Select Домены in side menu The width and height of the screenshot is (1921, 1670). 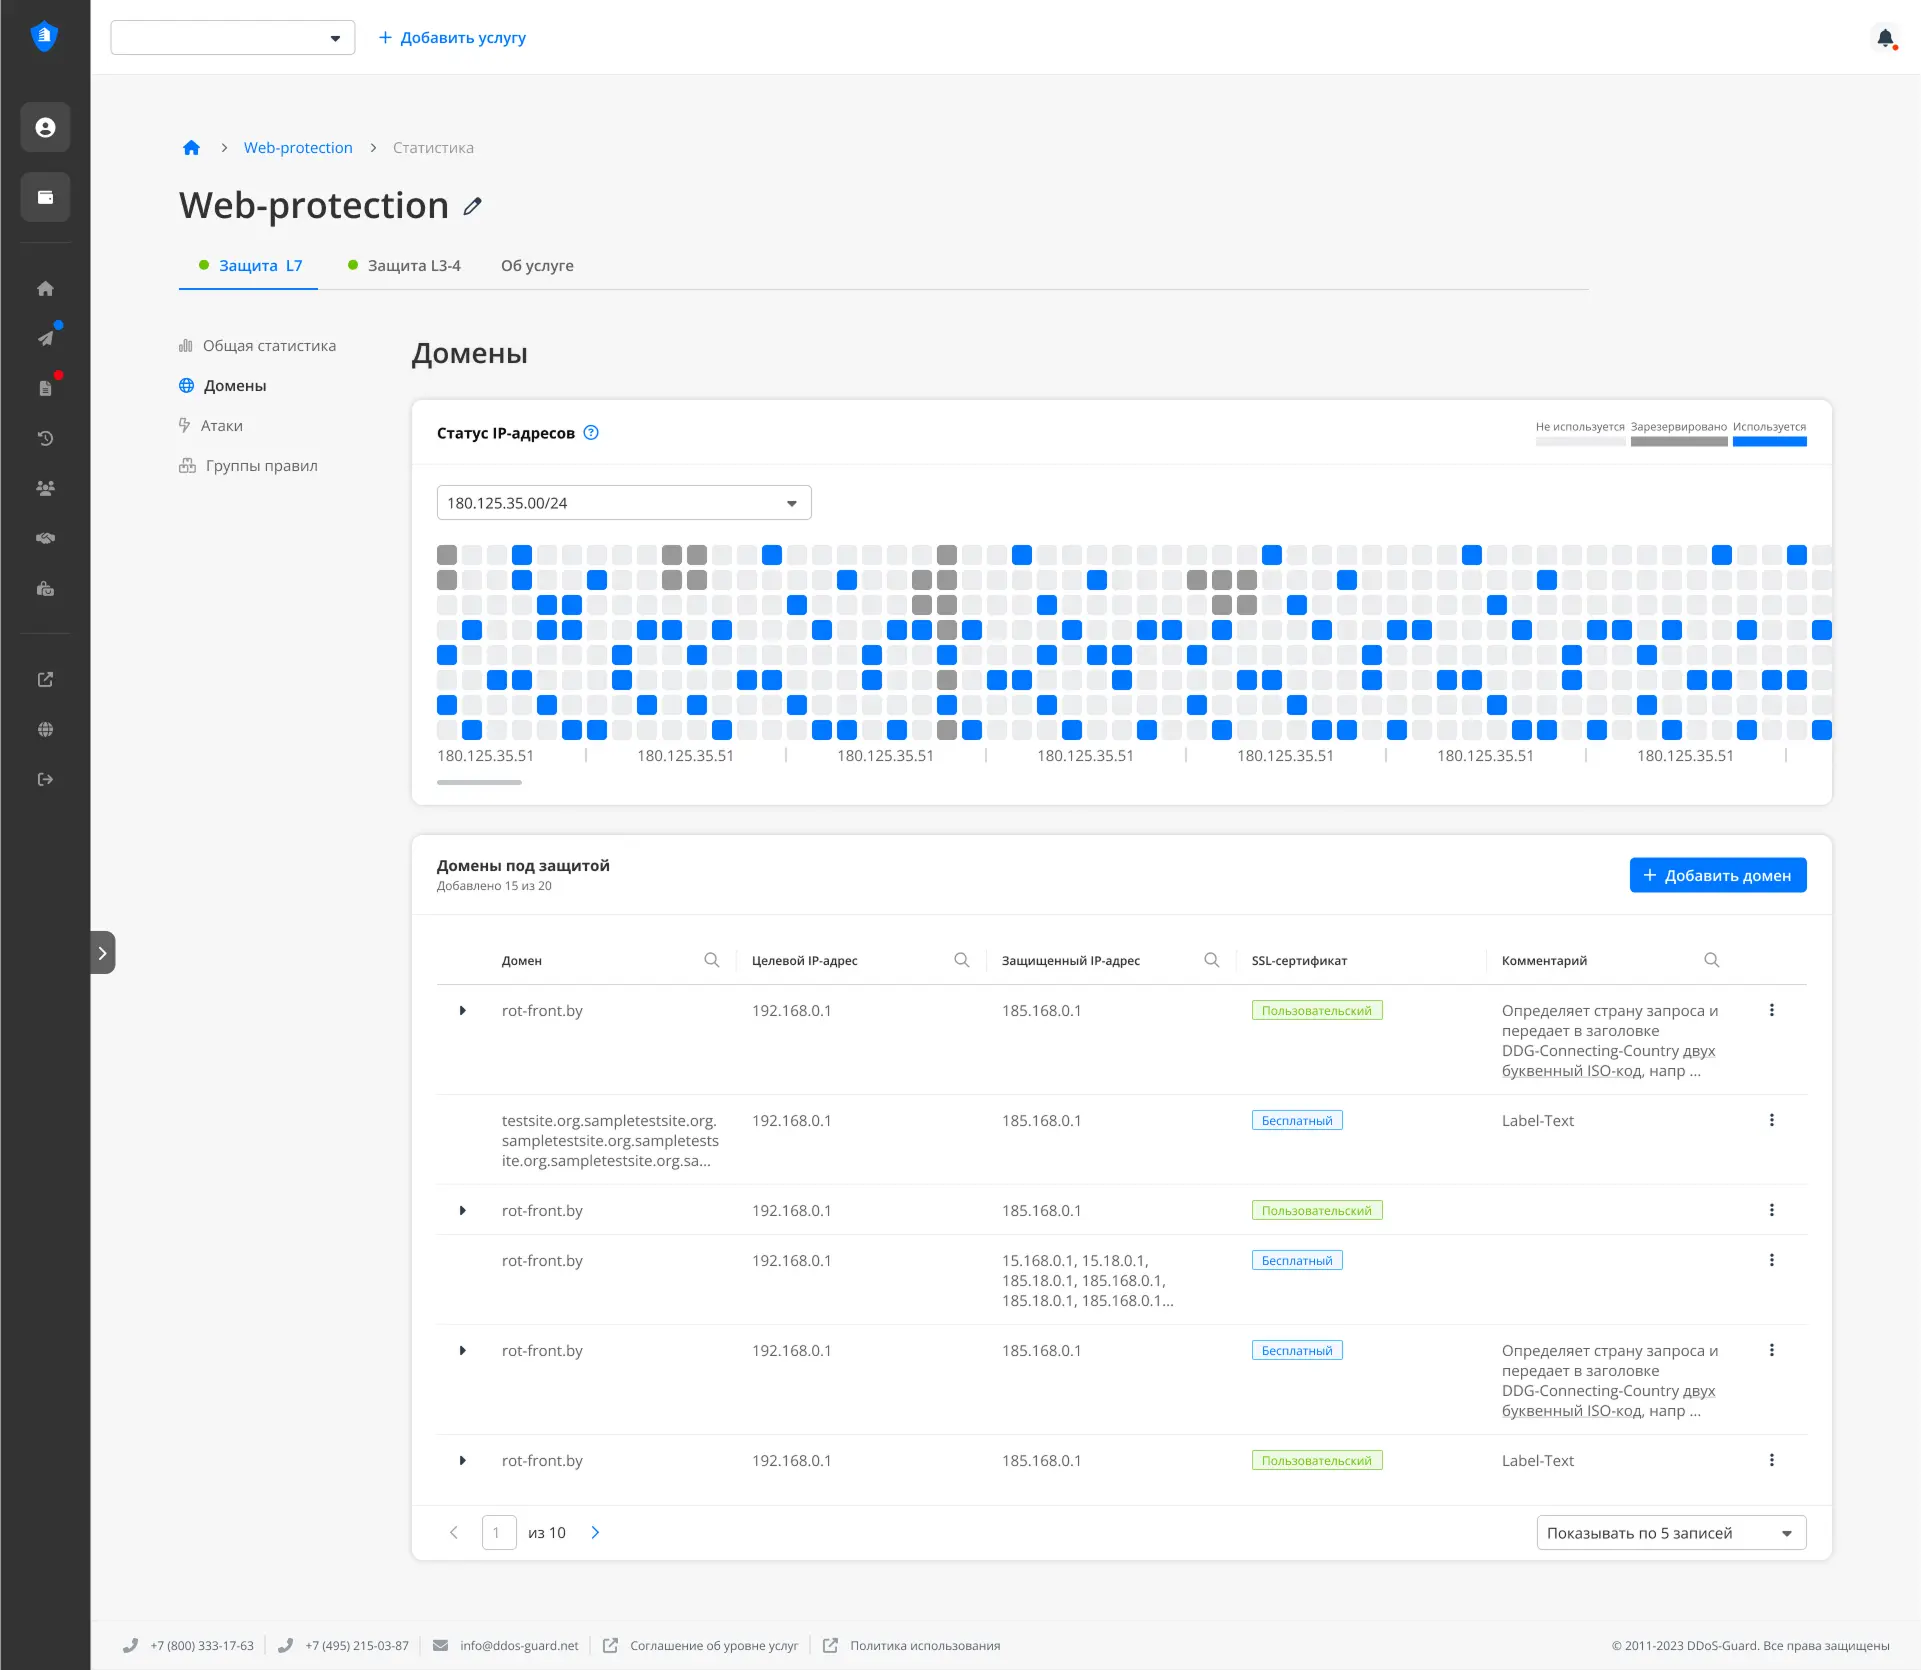point(223,386)
